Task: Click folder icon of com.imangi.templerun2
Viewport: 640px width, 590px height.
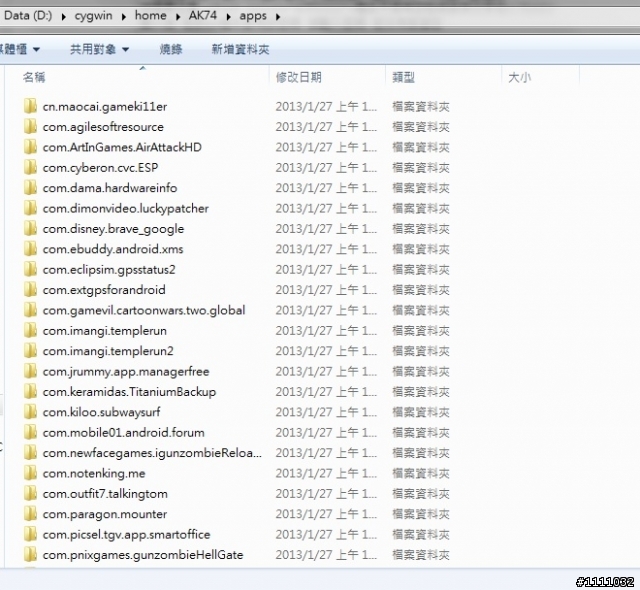Action: tap(31, 351)
